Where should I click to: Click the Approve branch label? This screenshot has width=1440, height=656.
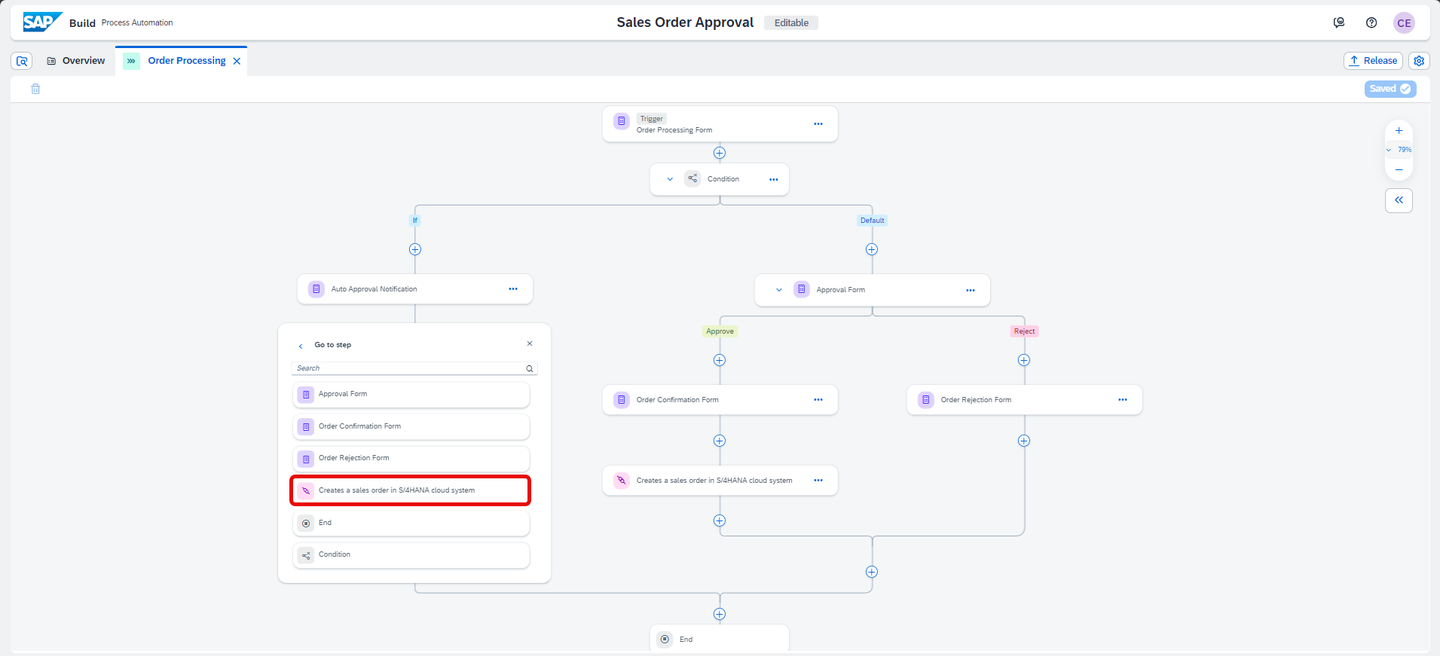(720, 331)
